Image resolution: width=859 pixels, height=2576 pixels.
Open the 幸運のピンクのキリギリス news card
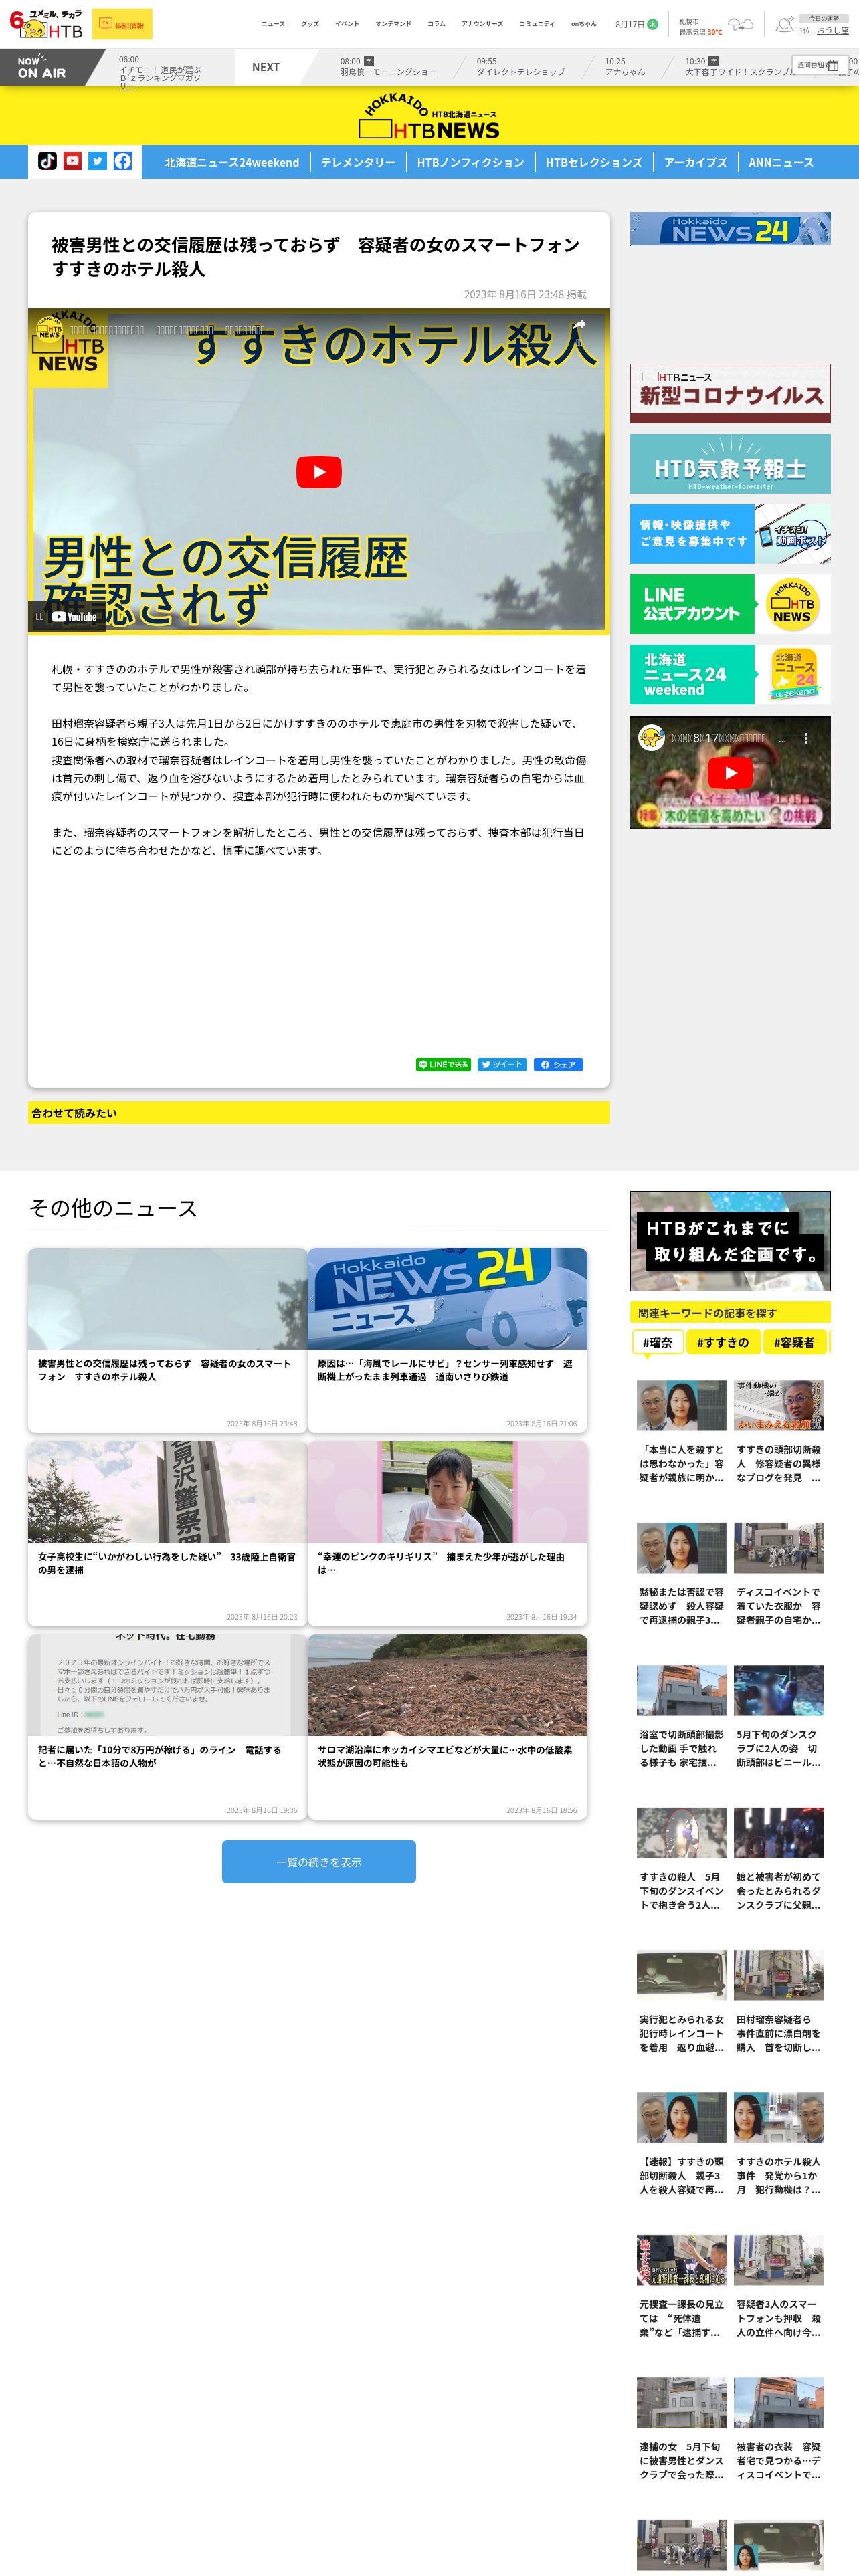click(x=447, y=1532)
